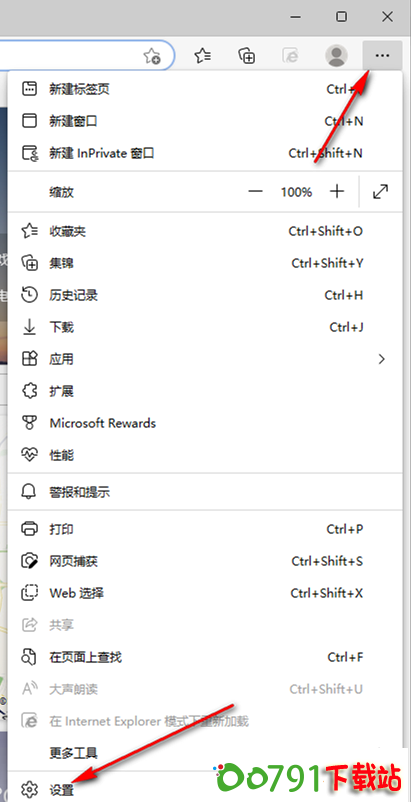
Task: Choose 新建 InPrivate 窗口
Action: 206,153
